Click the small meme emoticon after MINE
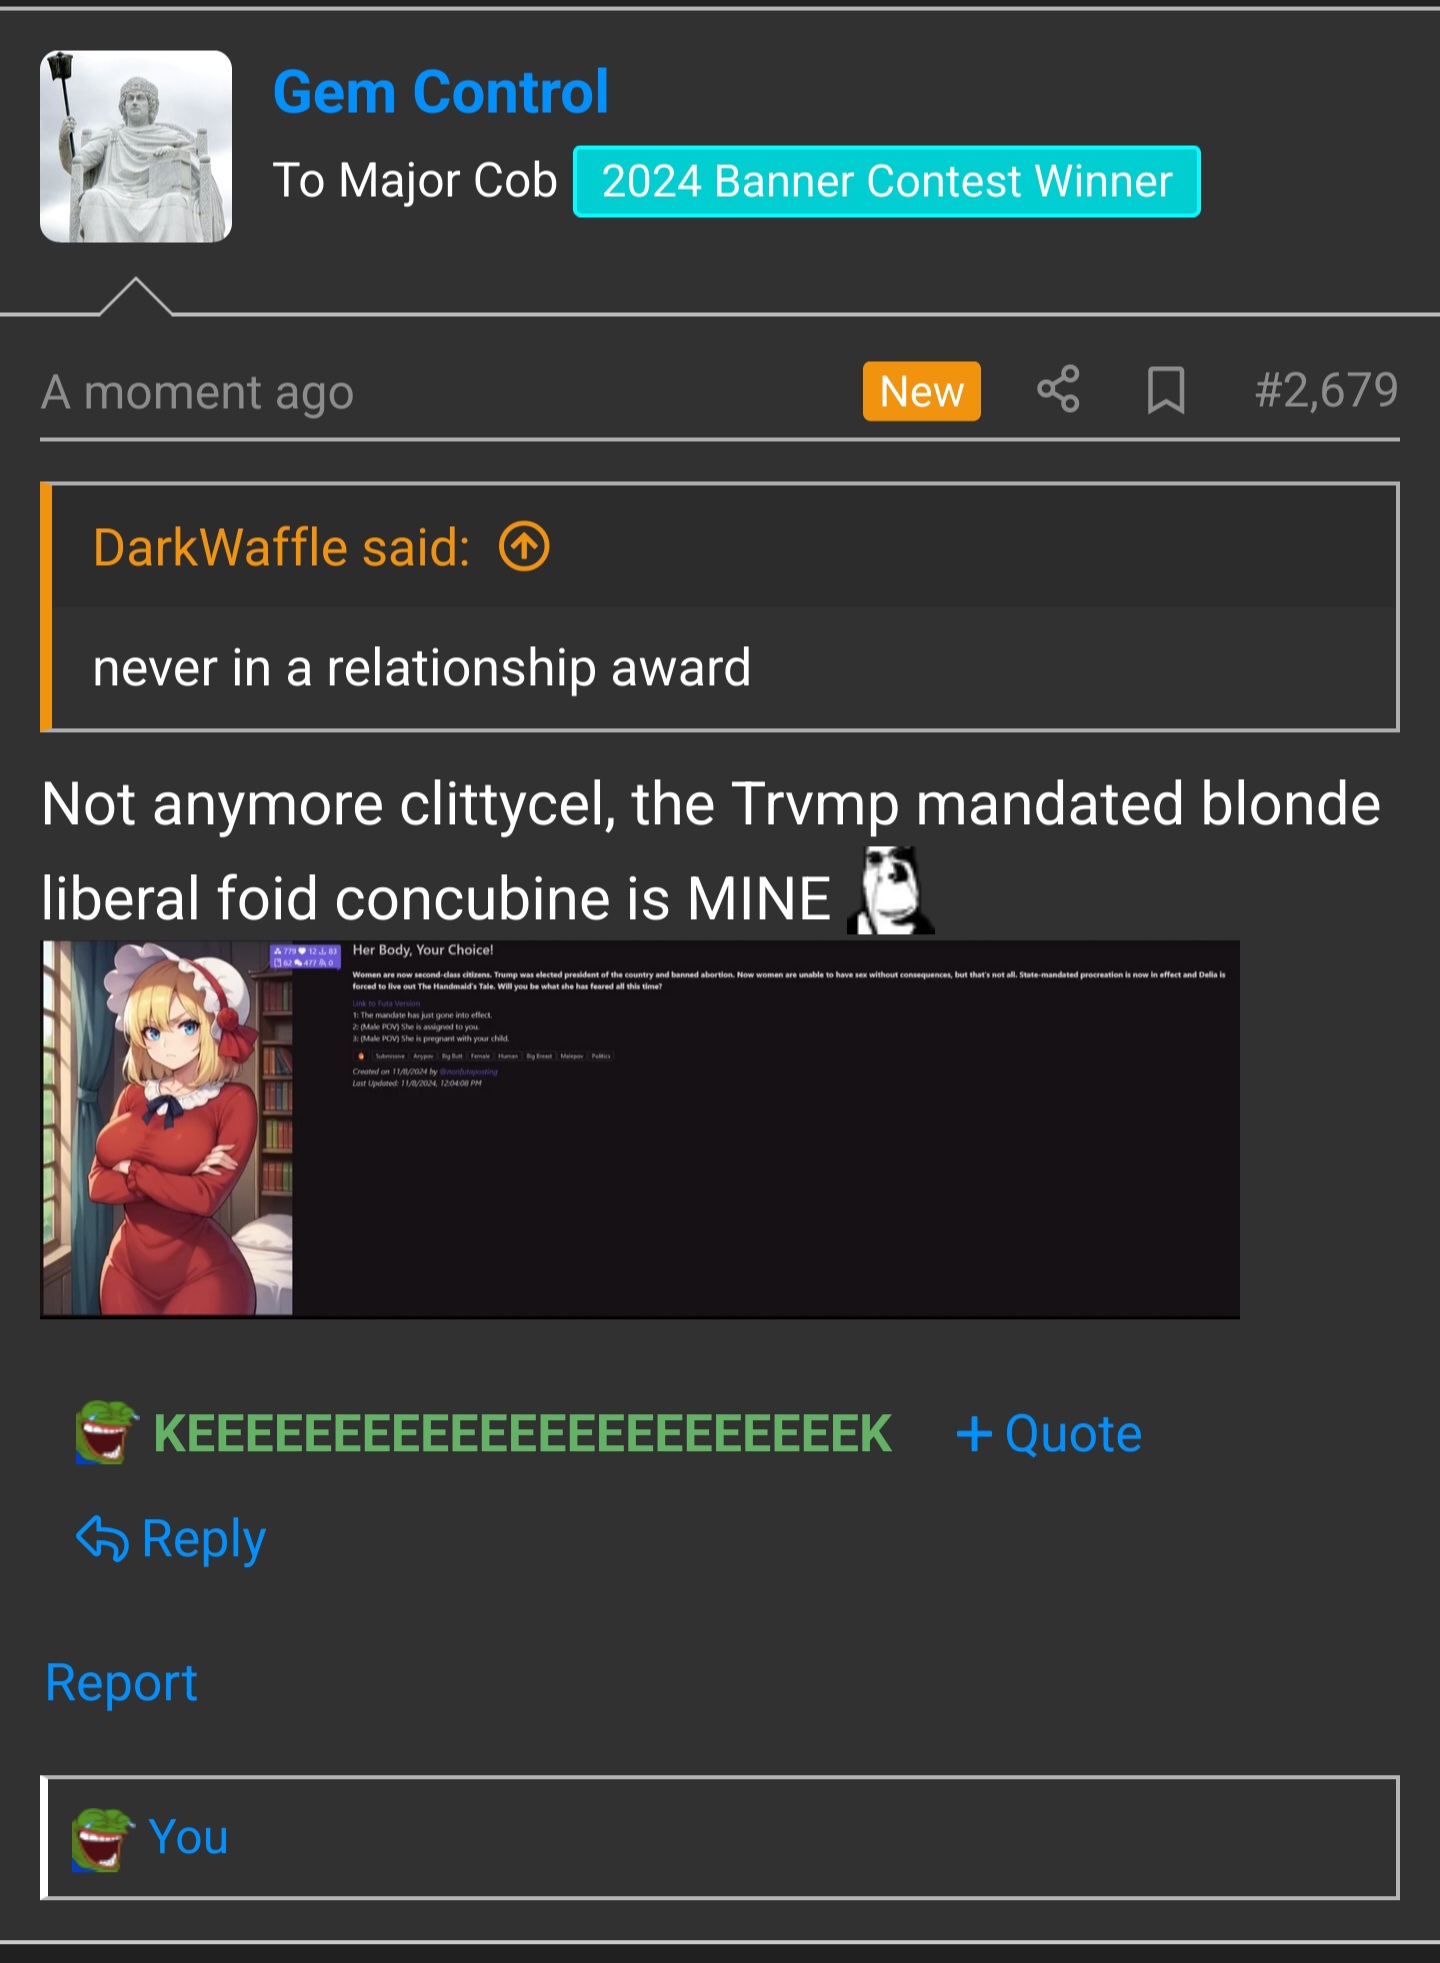This screenshot has height=1963, width=1440. pos(890,890)
